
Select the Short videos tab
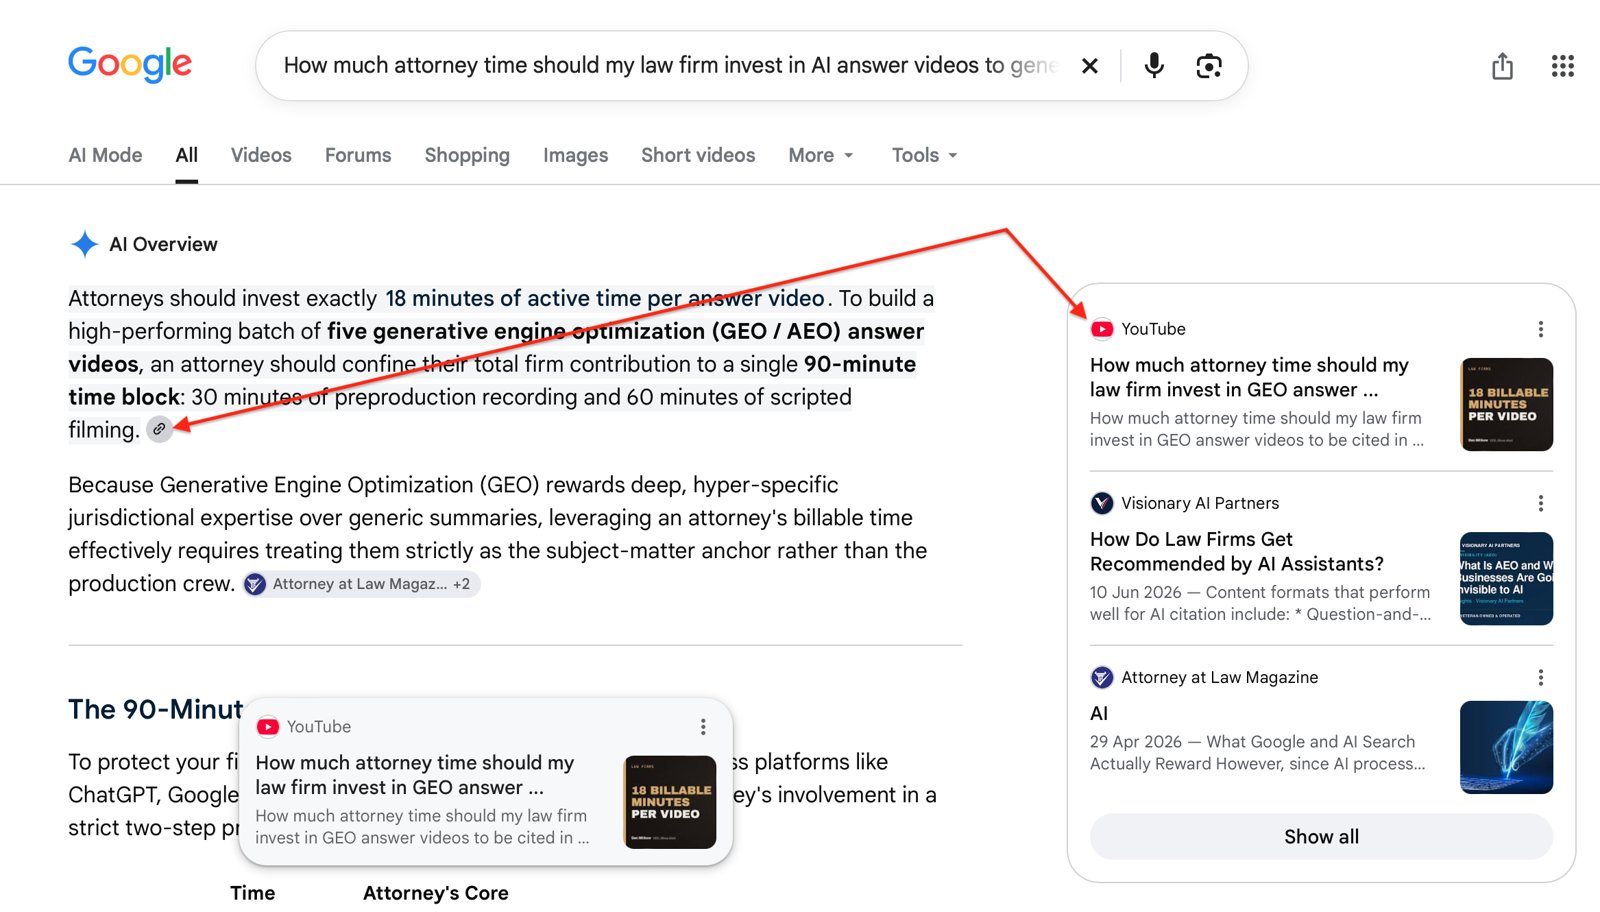pyautogui.click(x=698, y=155)
